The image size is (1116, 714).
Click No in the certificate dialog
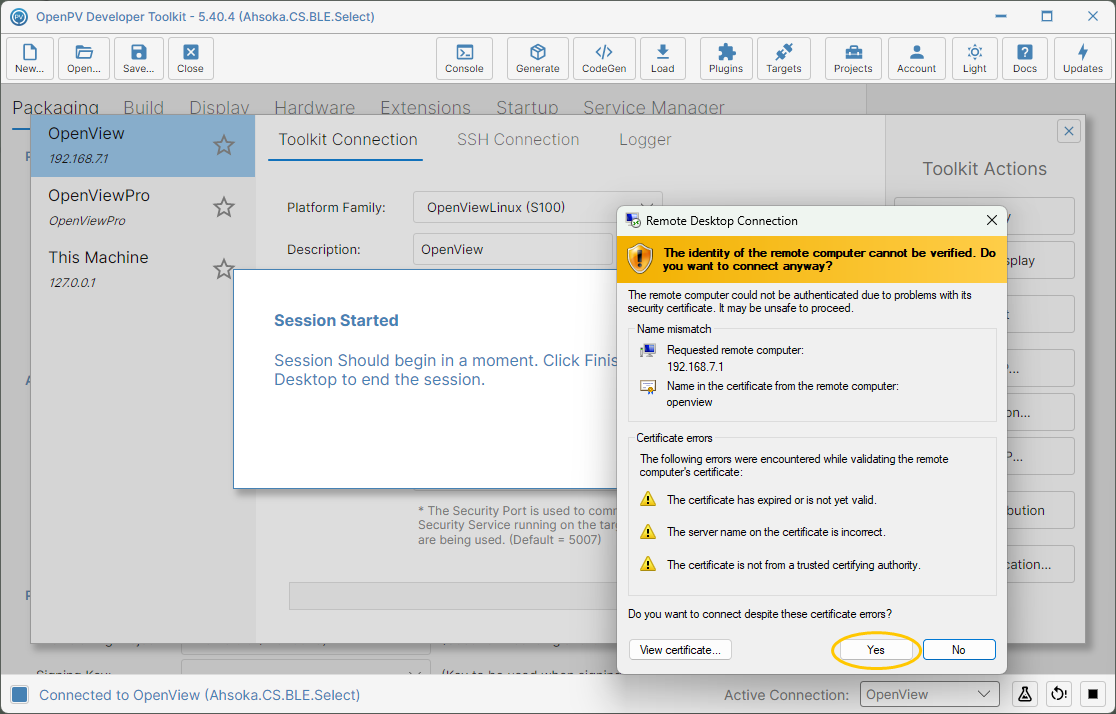959,650
